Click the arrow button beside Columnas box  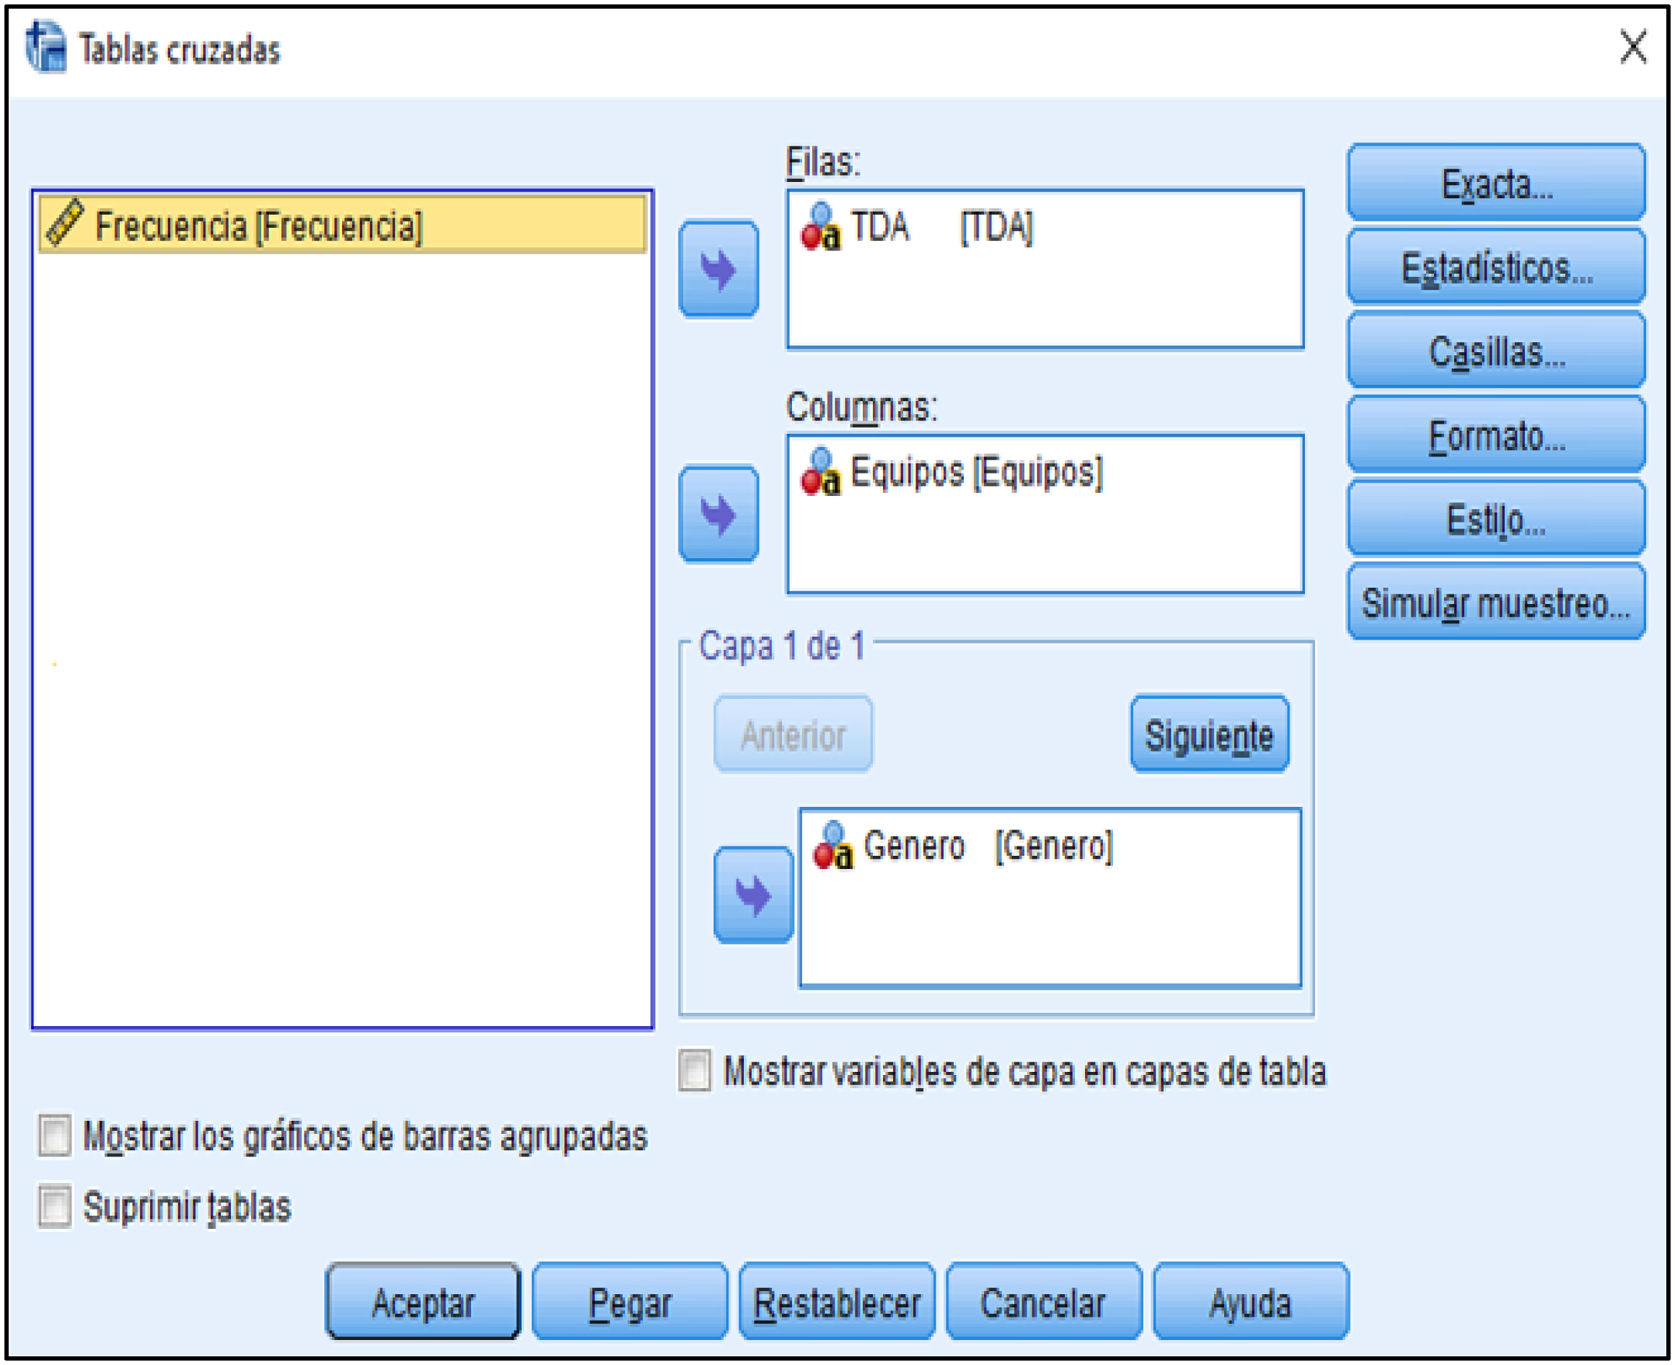tap(719, 514)
